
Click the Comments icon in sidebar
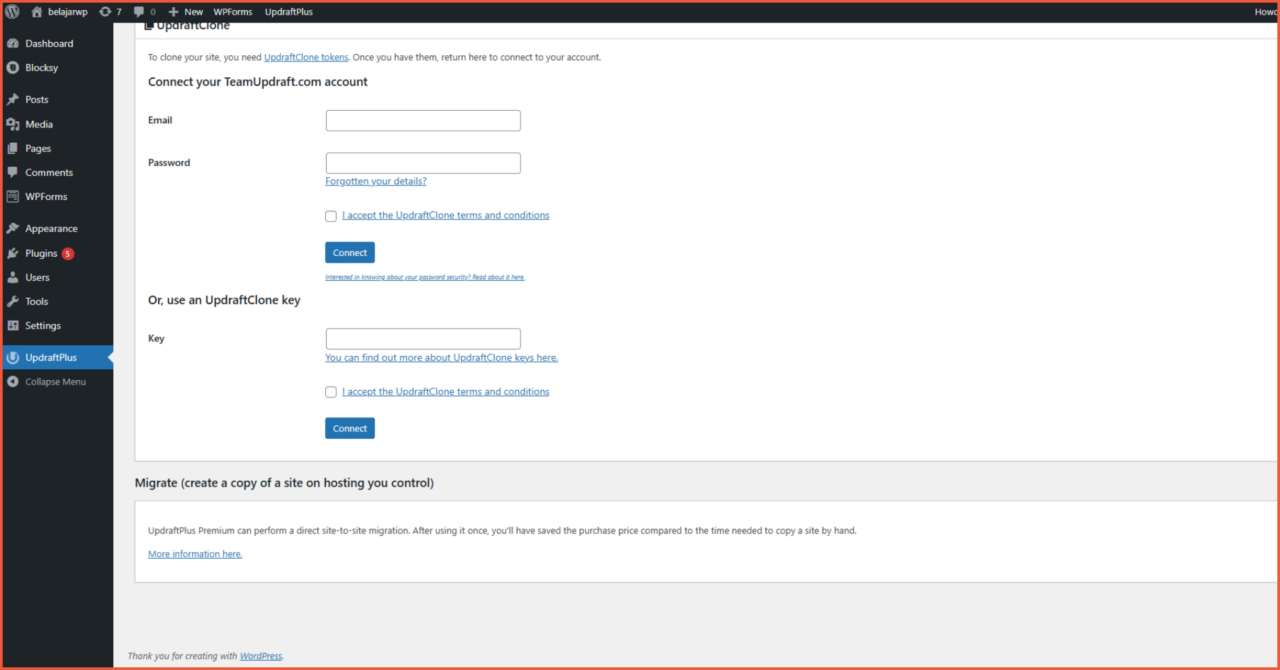13,172
